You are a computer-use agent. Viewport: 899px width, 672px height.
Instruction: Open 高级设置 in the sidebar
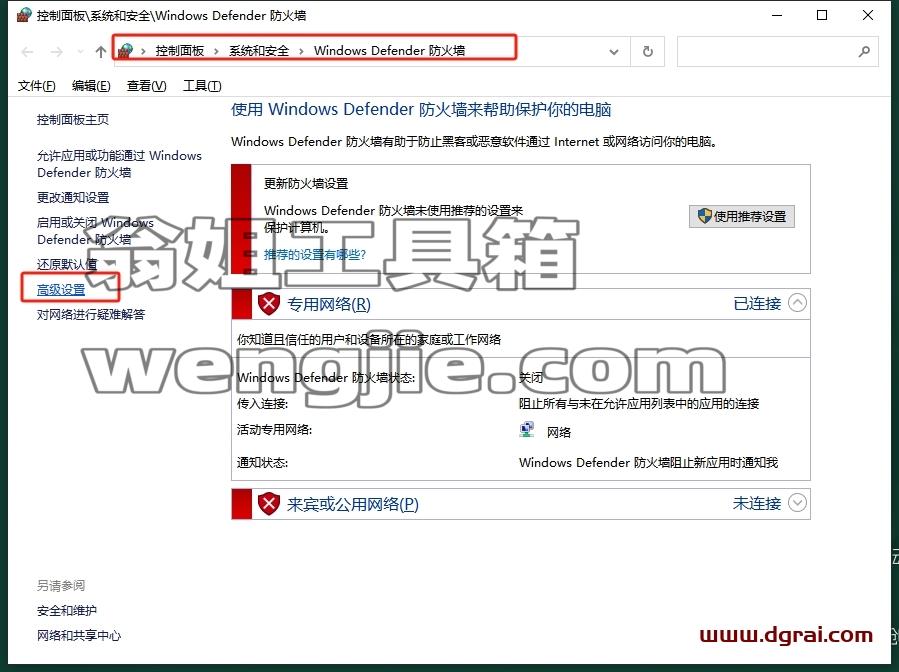tap(61, 290)
